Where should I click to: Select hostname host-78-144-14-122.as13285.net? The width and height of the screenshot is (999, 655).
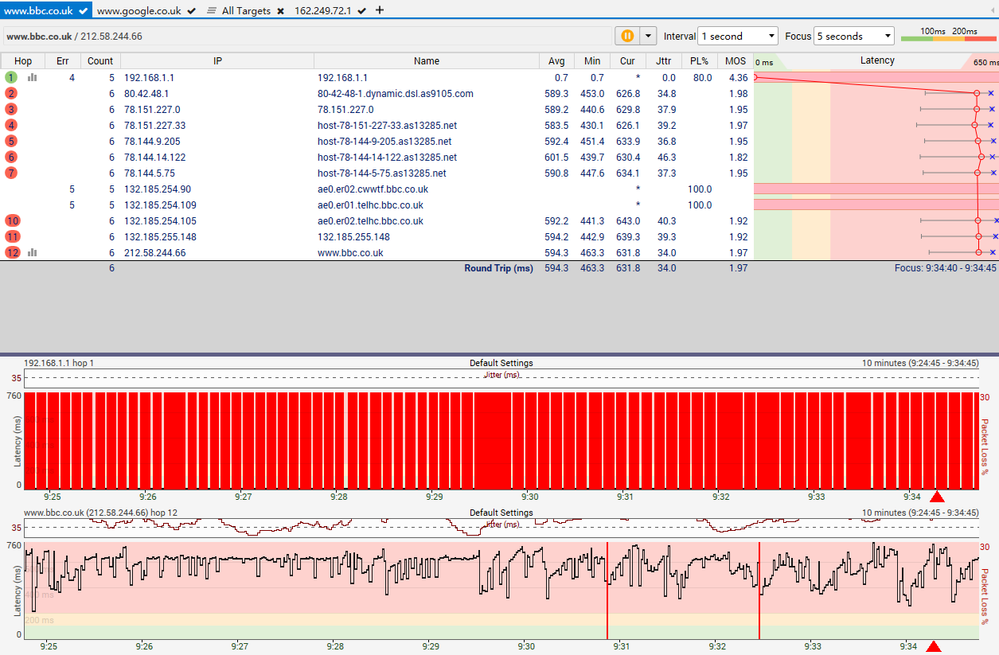pyautogui.click(x=387, y=157)
